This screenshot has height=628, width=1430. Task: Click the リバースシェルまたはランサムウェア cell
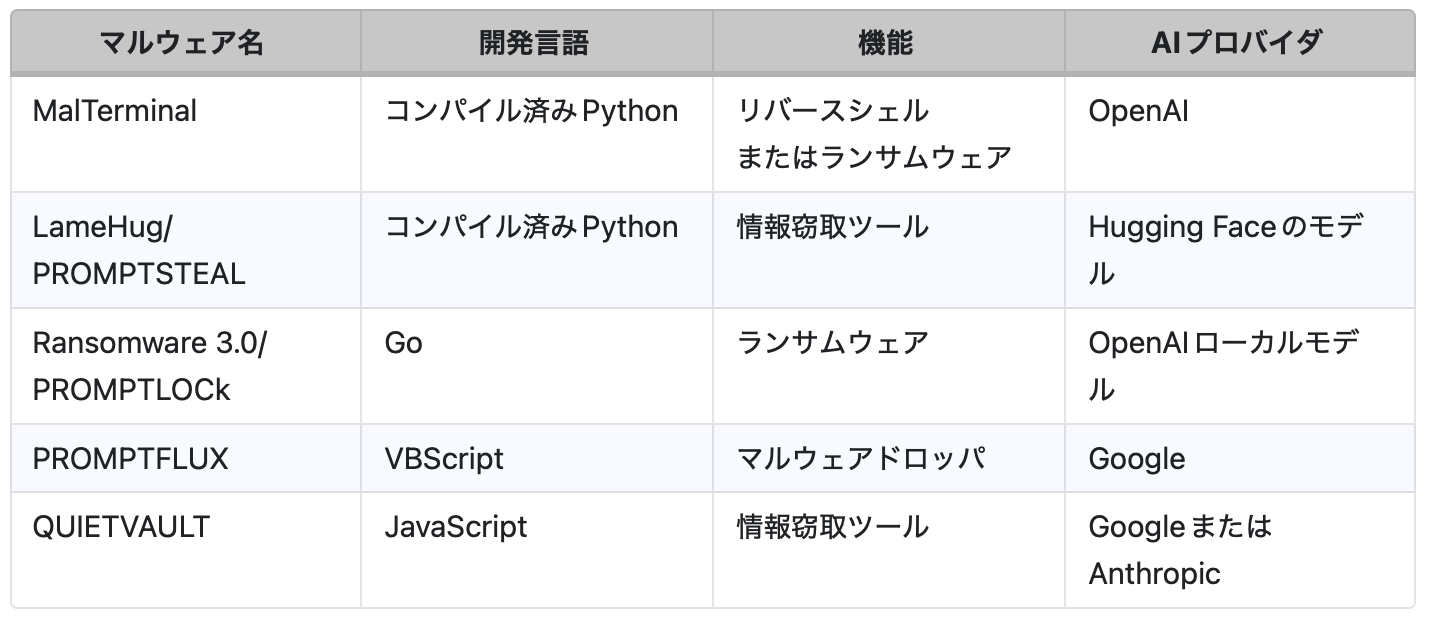874,134
